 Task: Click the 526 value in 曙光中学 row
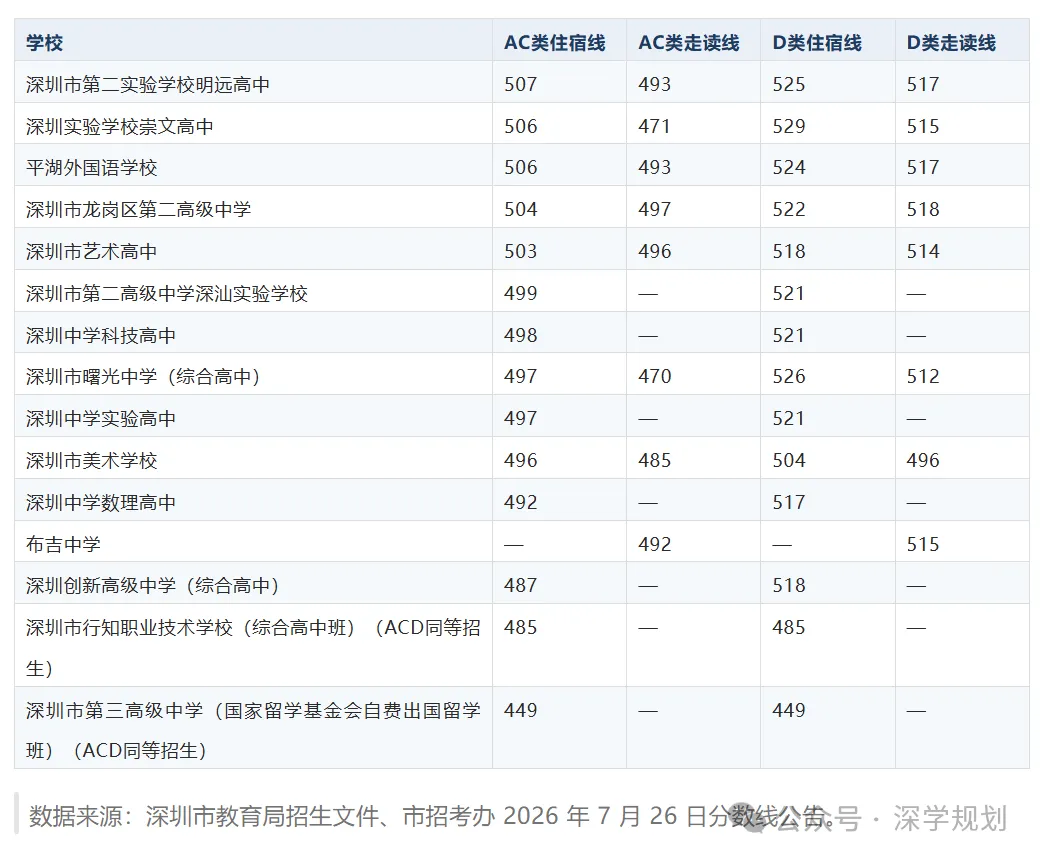tap(789, 376)
